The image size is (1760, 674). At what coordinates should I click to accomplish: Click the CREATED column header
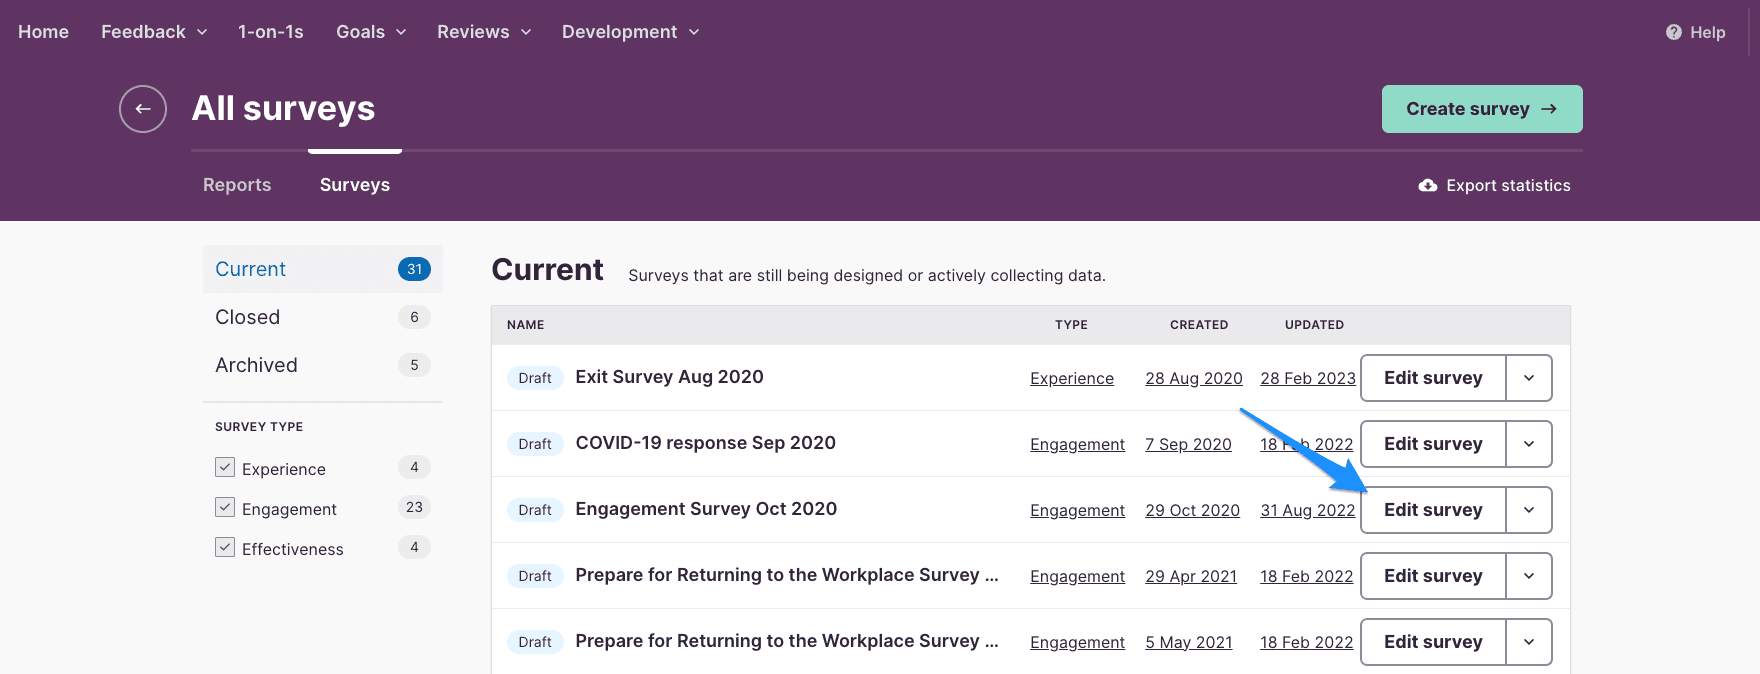[1199, 325]
